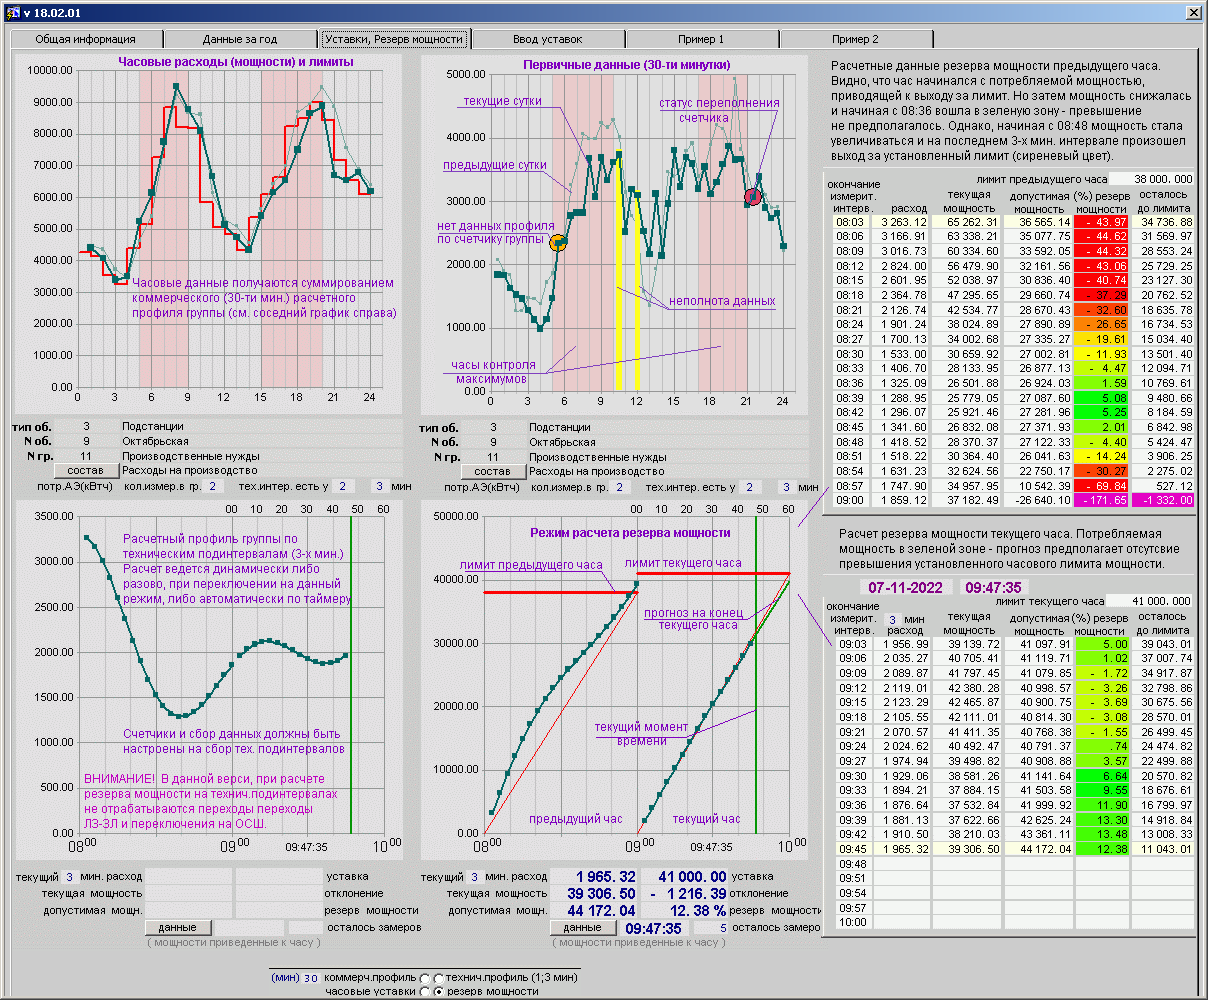The width and height of the screenshot is (1208, 1000).
Task: Click the 3 мин field in the current hour table header
Action: 893,620
